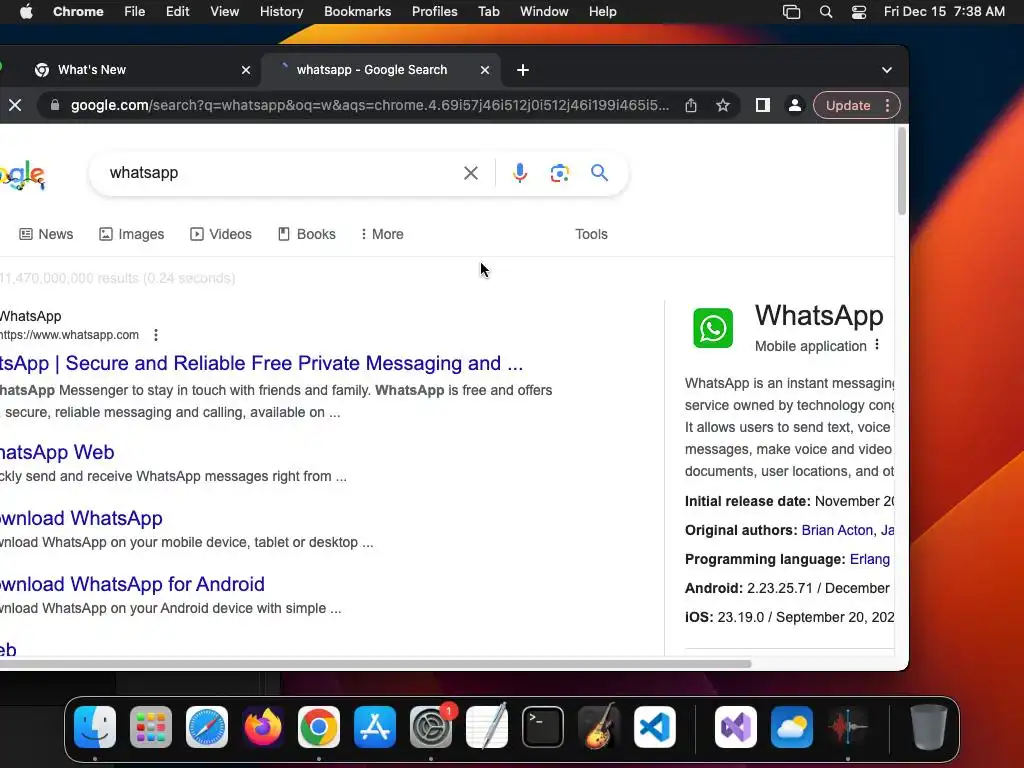This screenshot has width=1024, height=768.
Task: Open the Bookmarks menu
Action: click(x=357, y=12)
